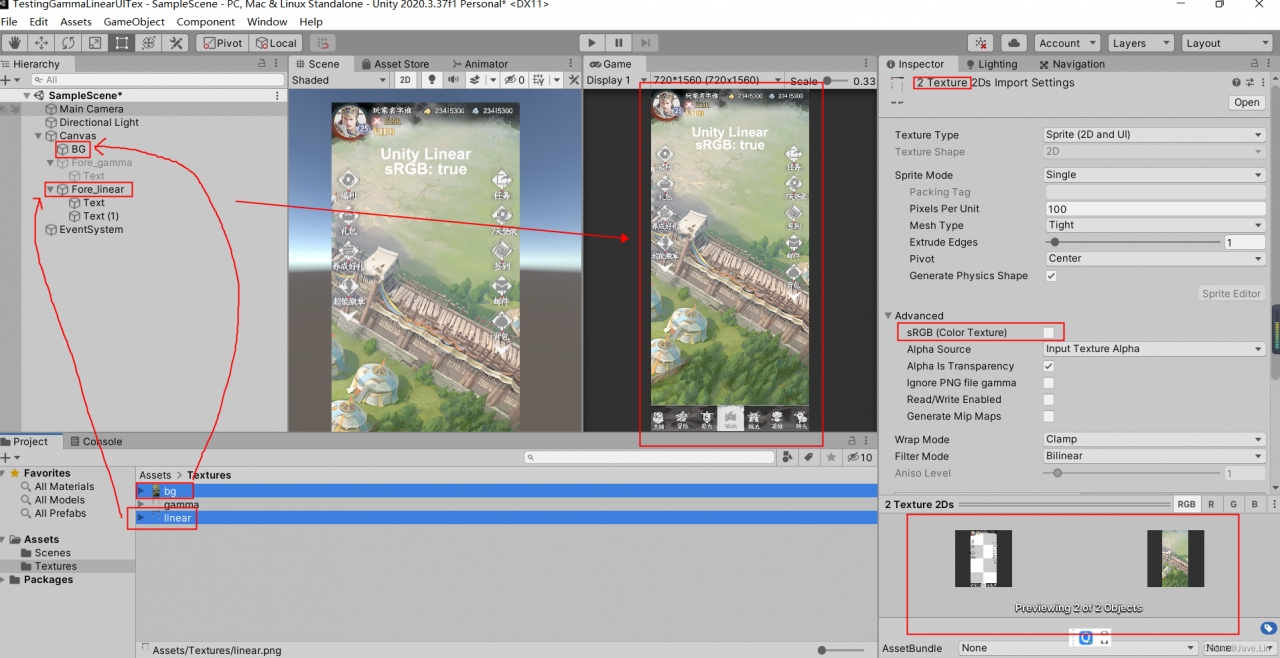The width and height of the screenshot is (1280, 658).
Task: Open Component menu
Action: pyautogui.click(x=207, y=22)
